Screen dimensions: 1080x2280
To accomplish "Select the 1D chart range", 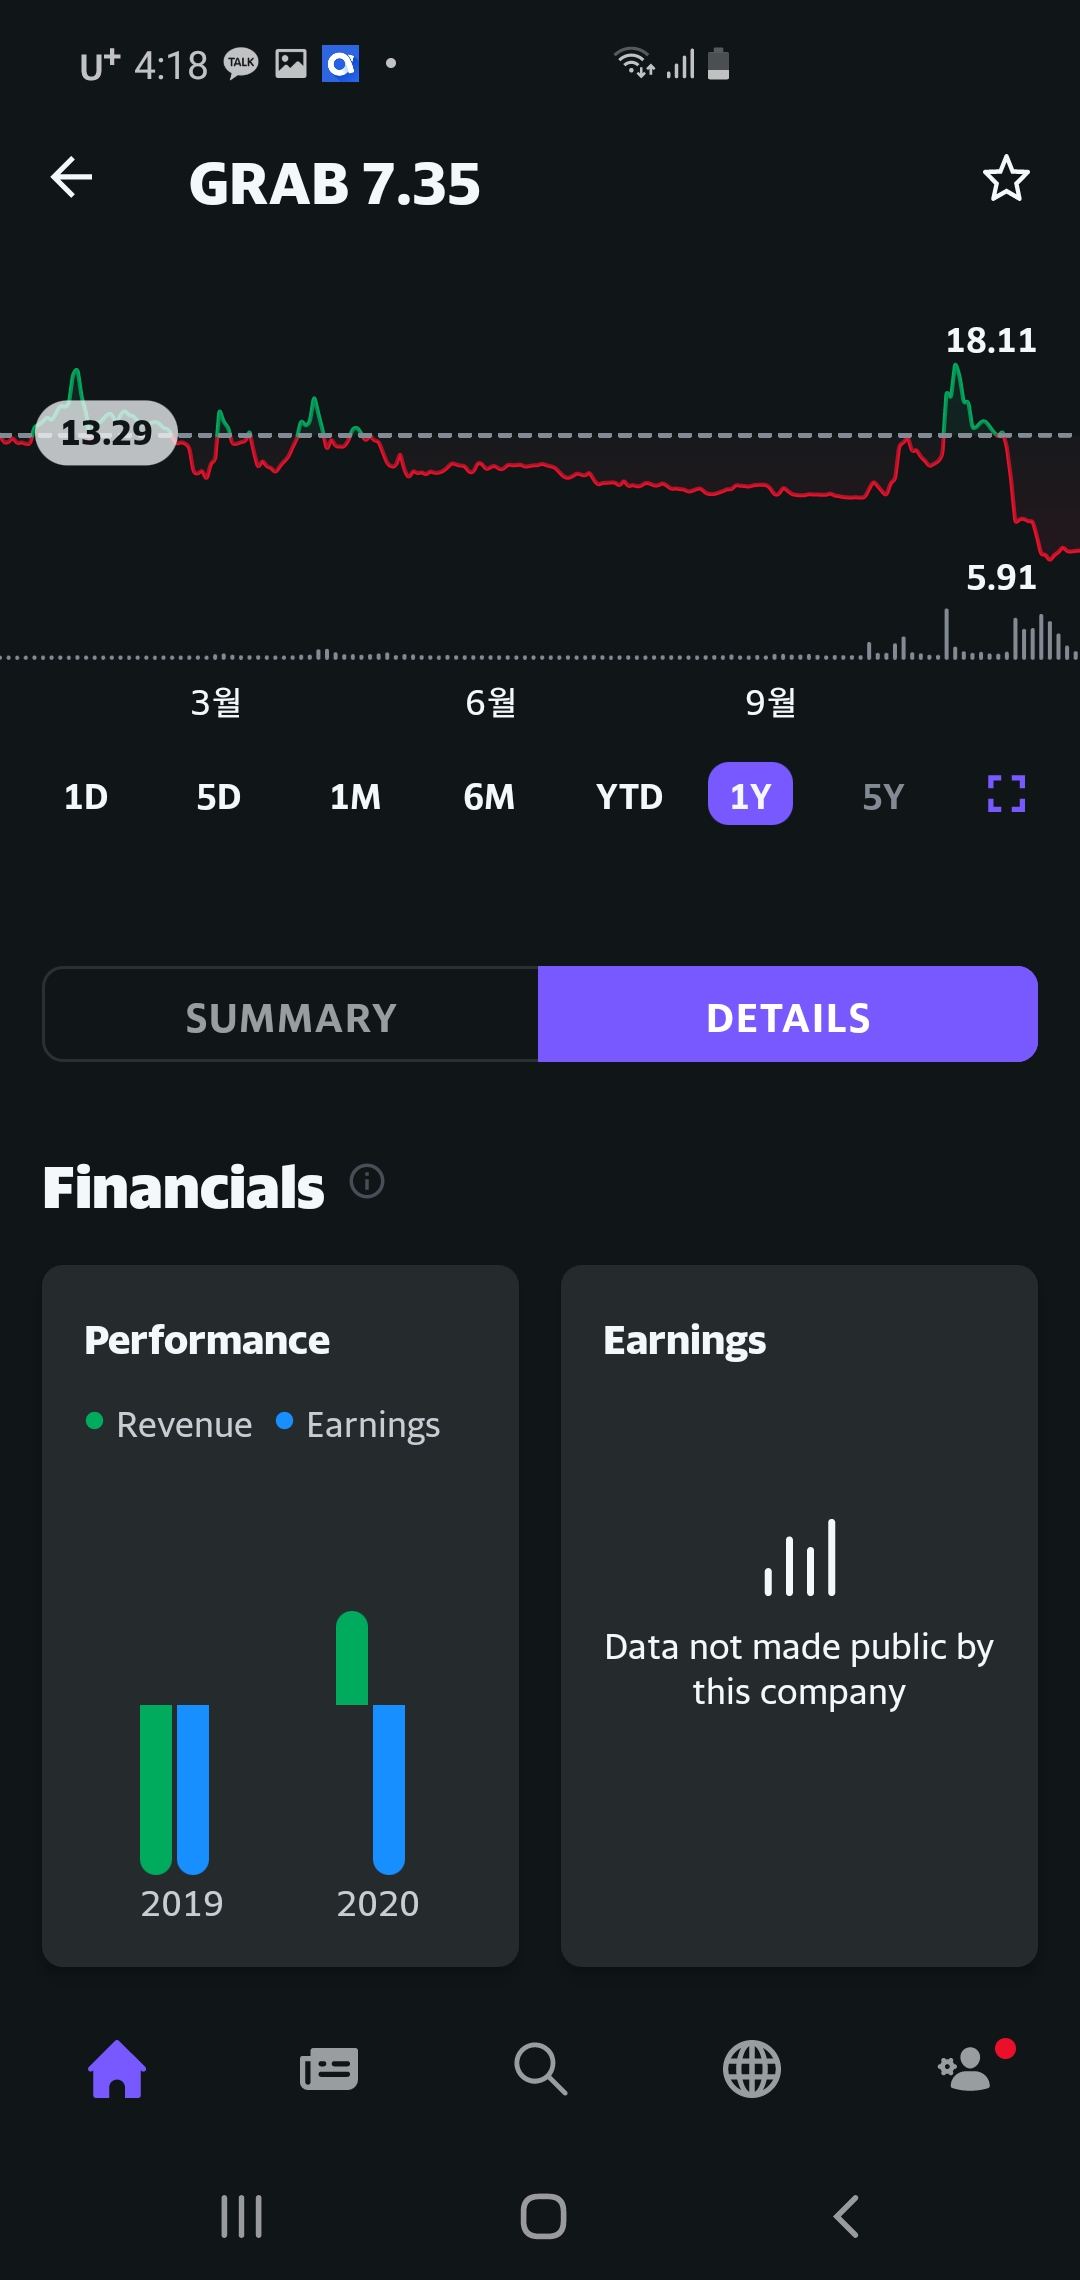I will point(86,796).
